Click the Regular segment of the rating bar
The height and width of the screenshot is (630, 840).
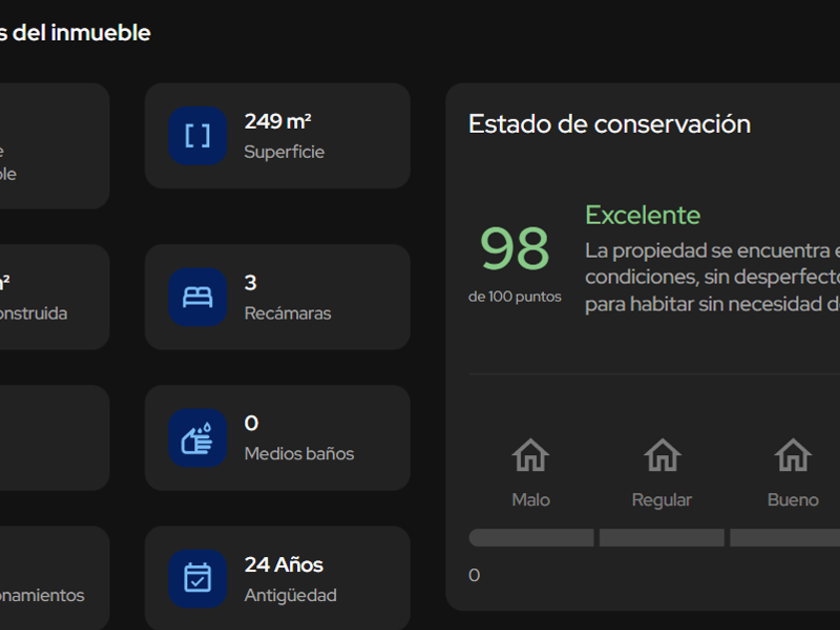662,537
